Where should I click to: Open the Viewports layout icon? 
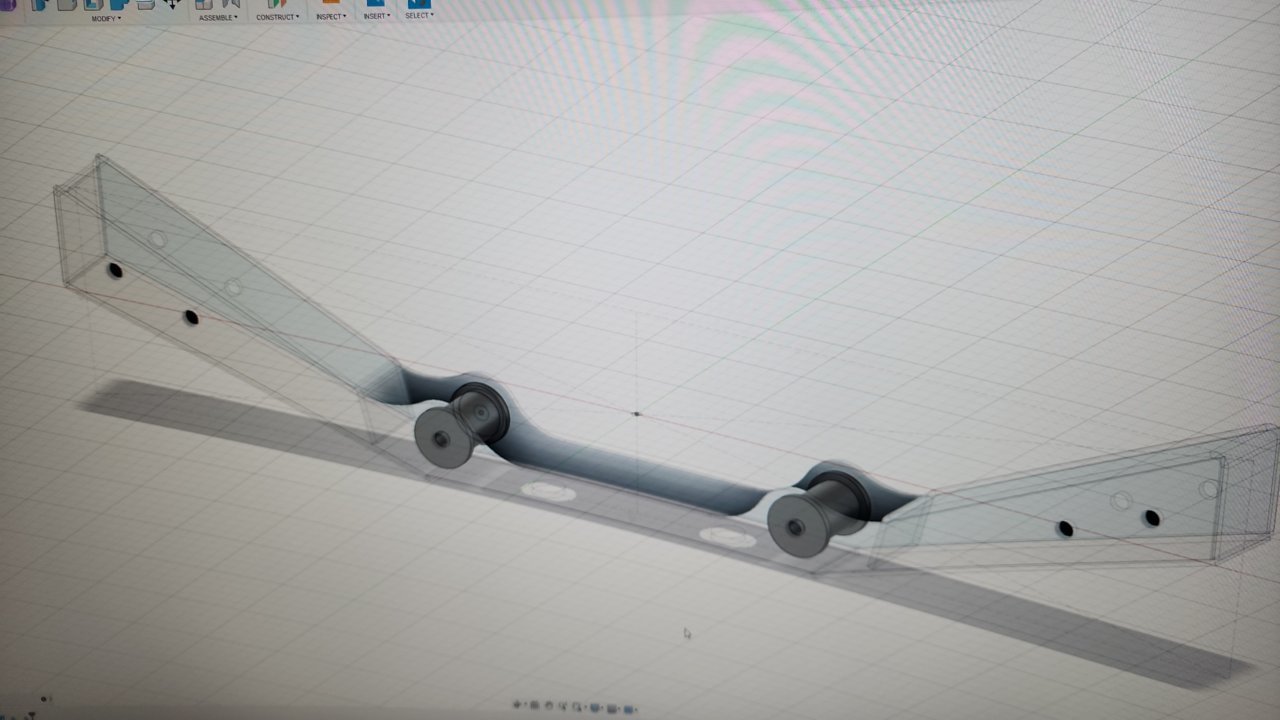click(628, 709)
